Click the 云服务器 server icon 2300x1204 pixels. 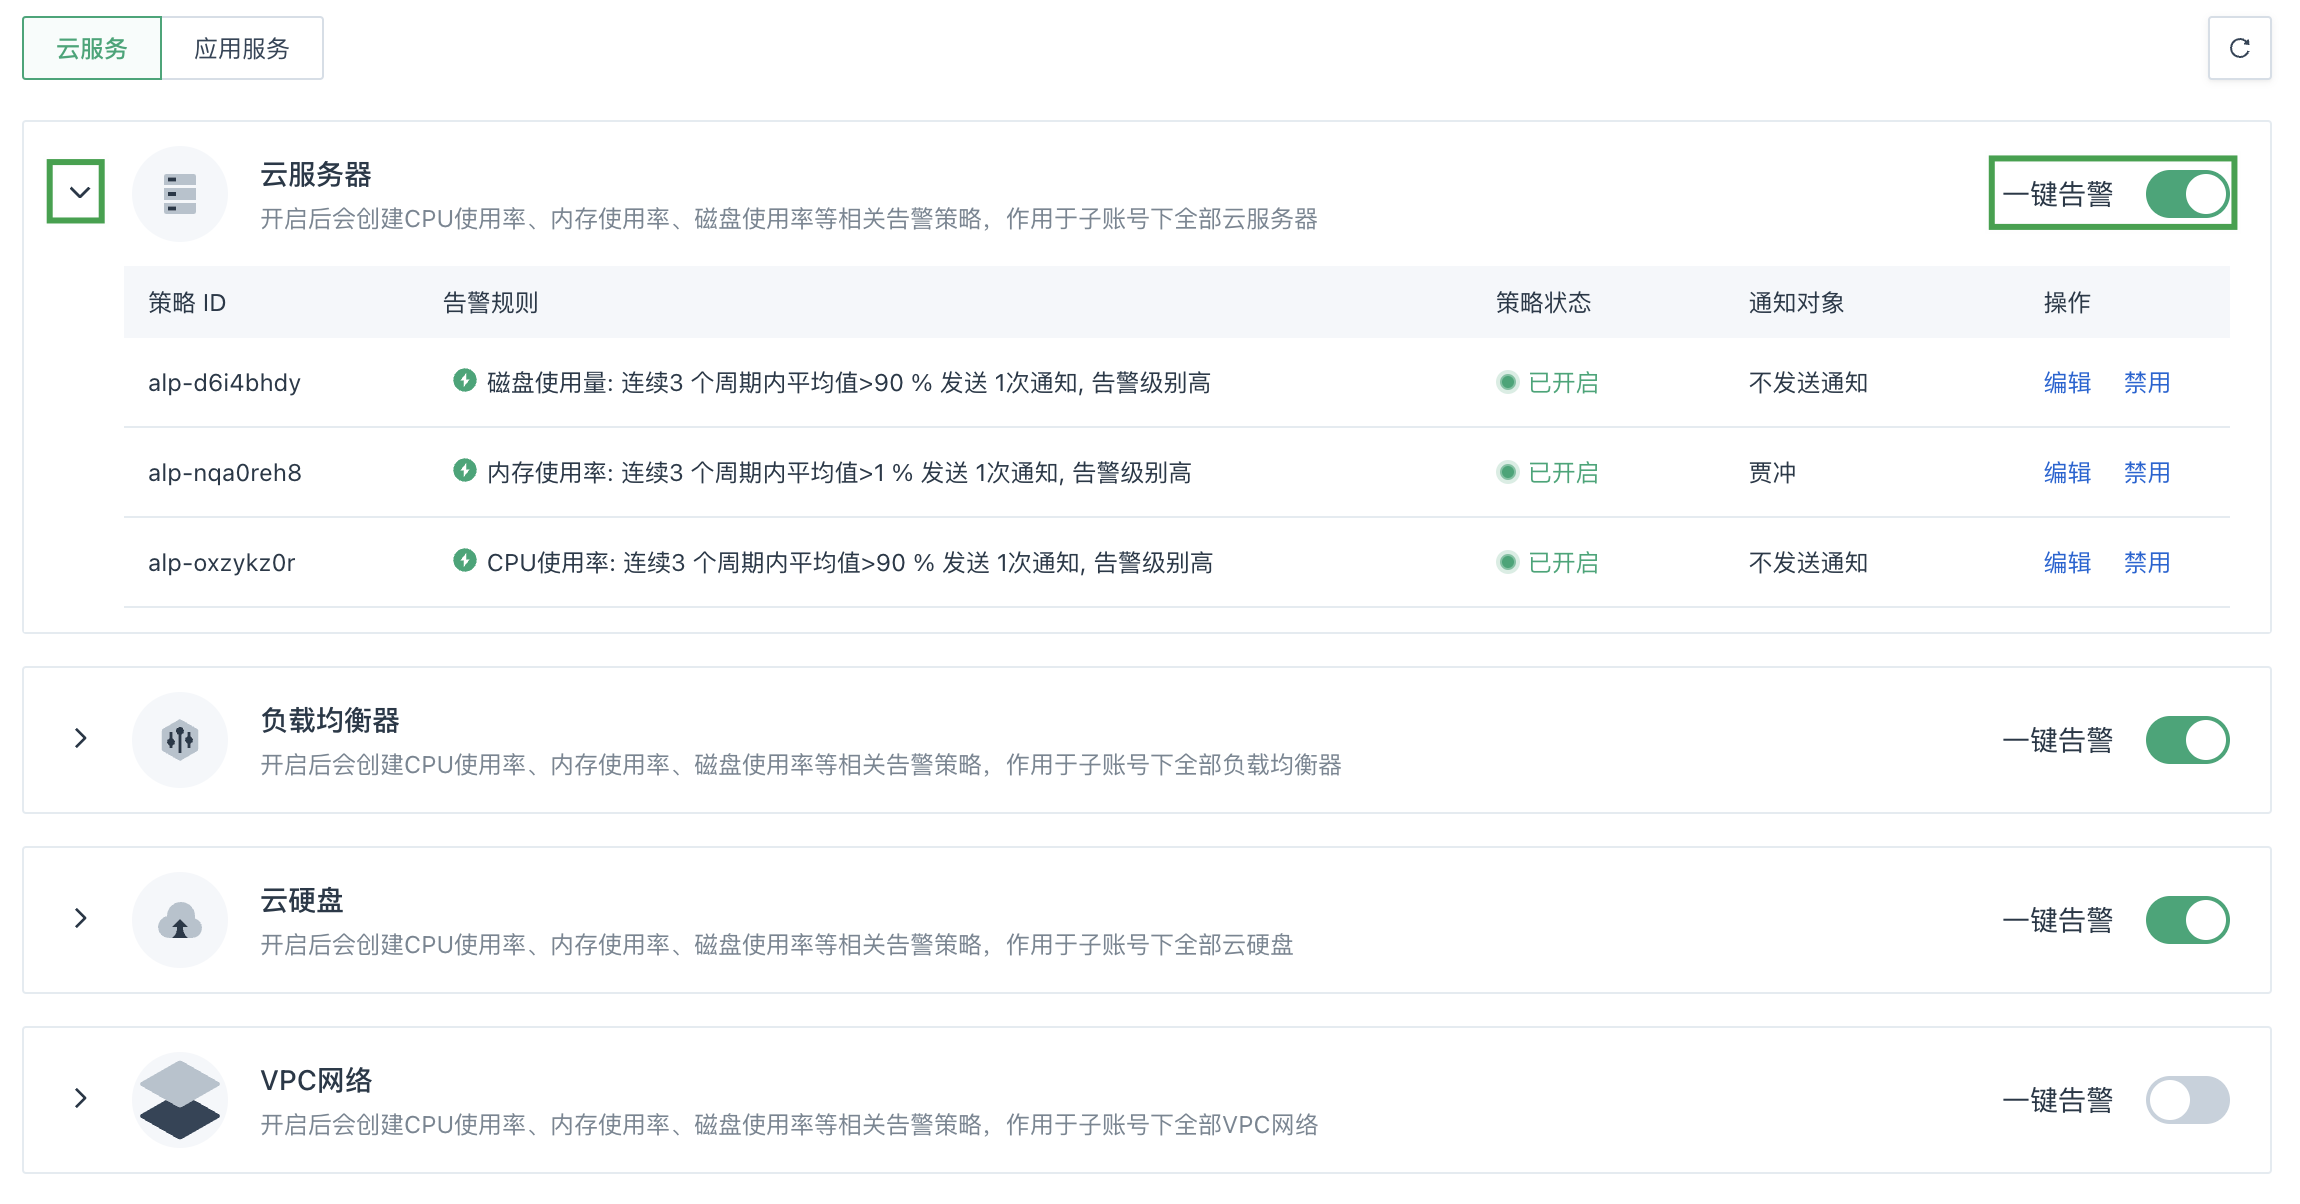pos(180,194)
